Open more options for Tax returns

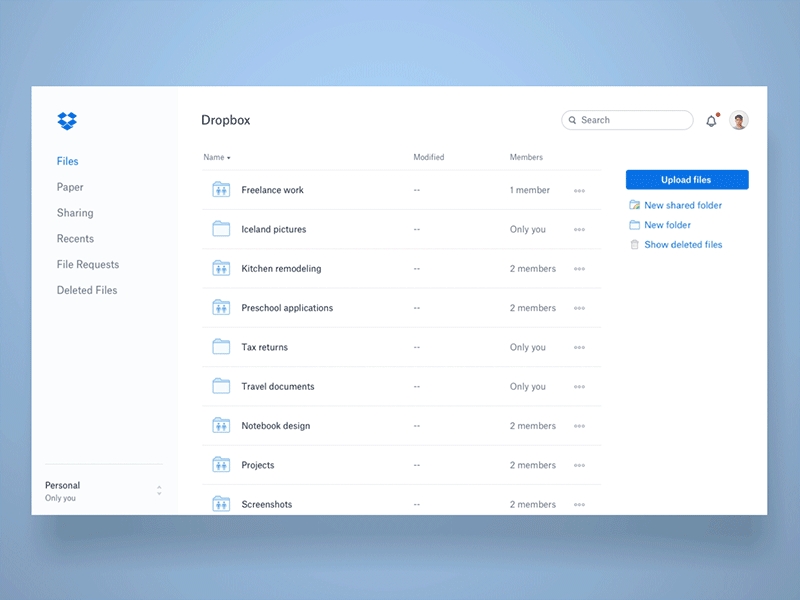579,348
